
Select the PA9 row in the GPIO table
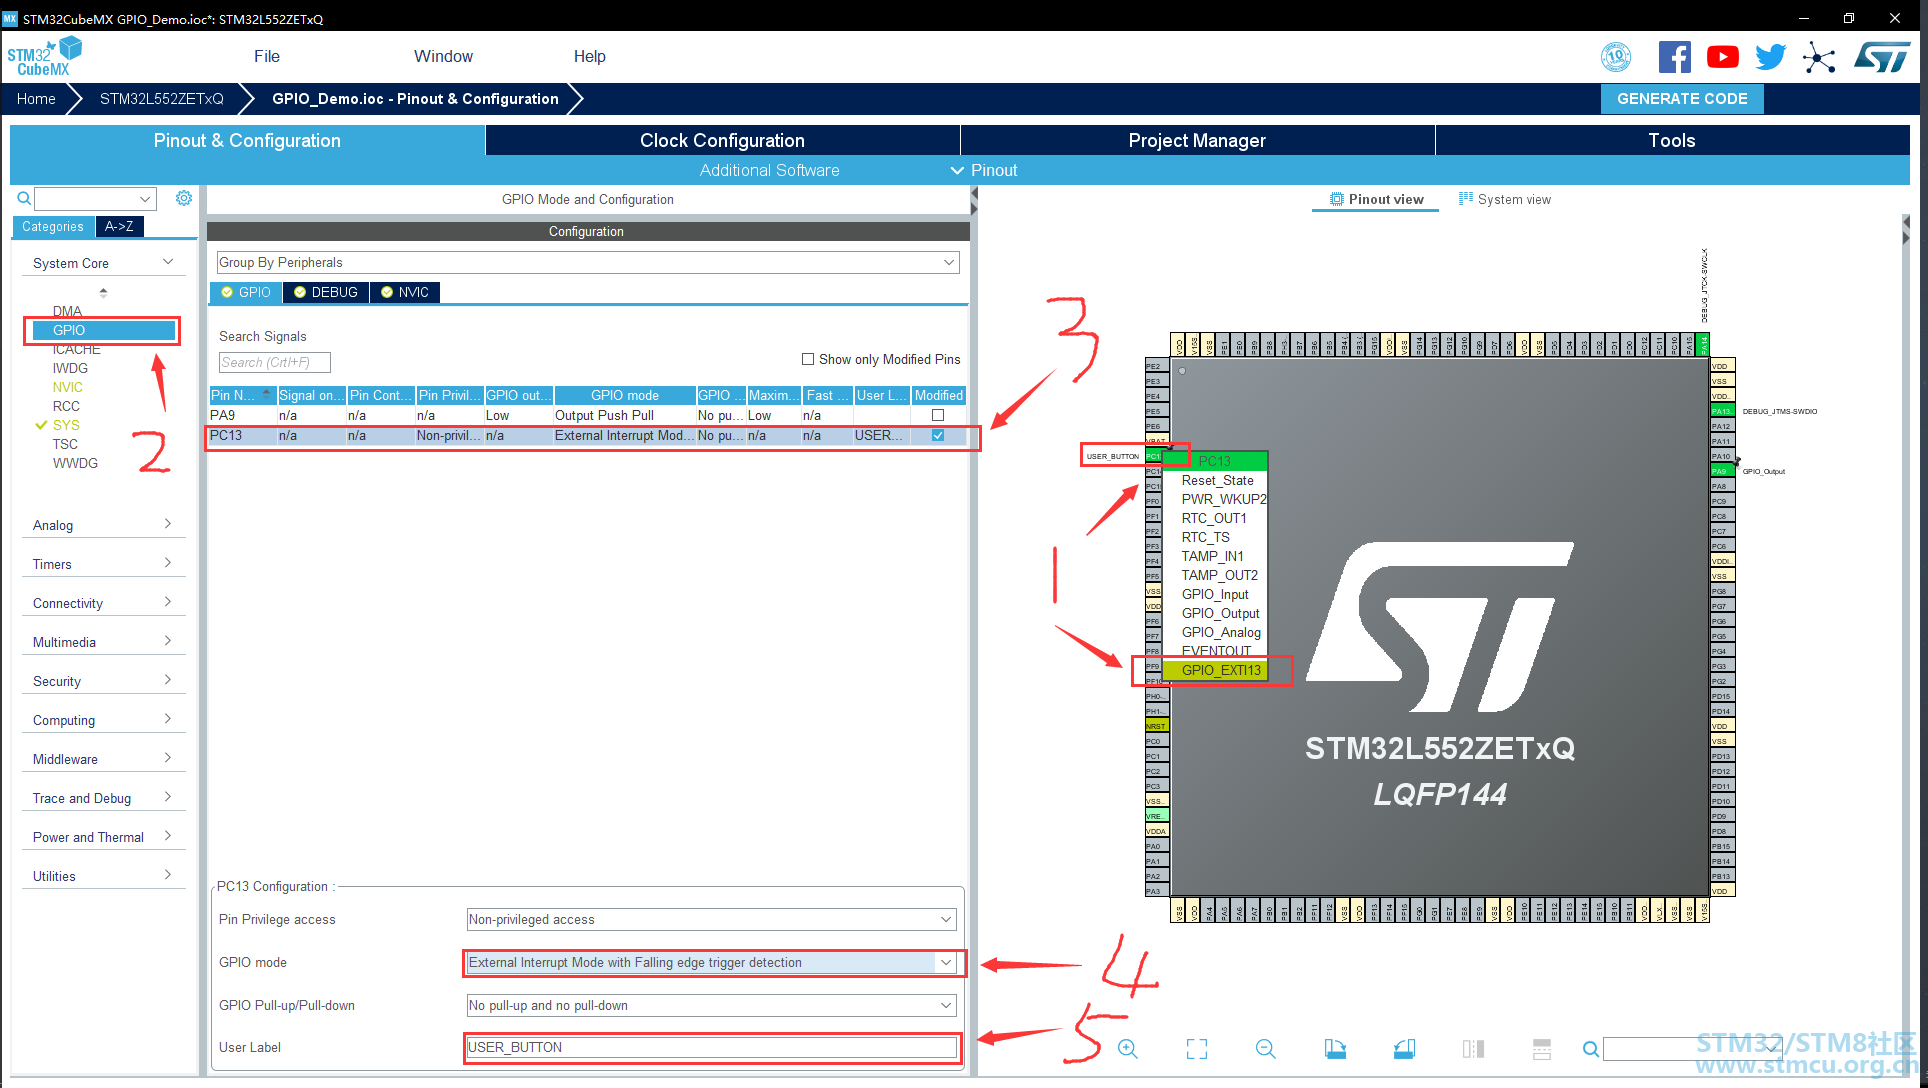[x=588, y=415]
